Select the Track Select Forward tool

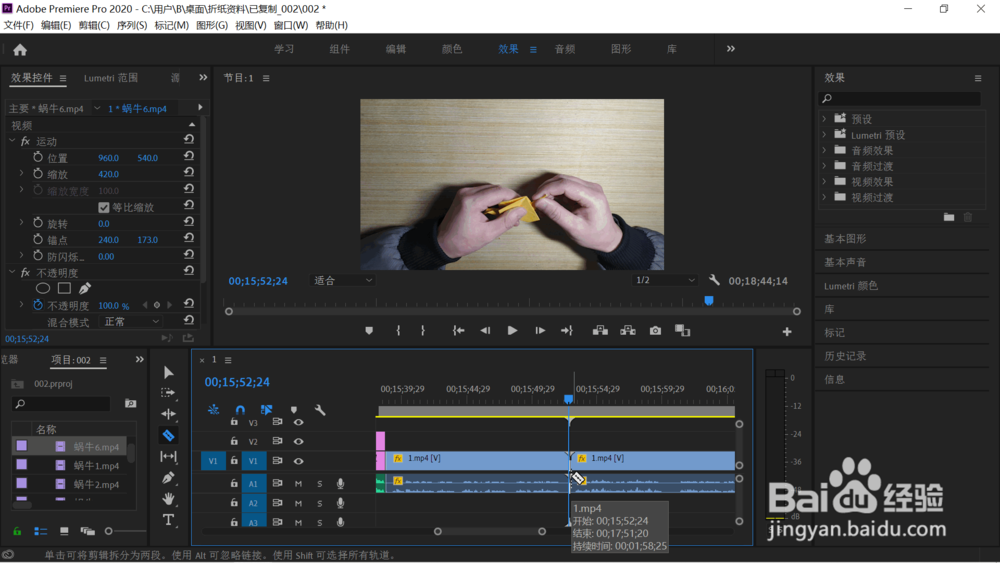(x=168, y=393)
